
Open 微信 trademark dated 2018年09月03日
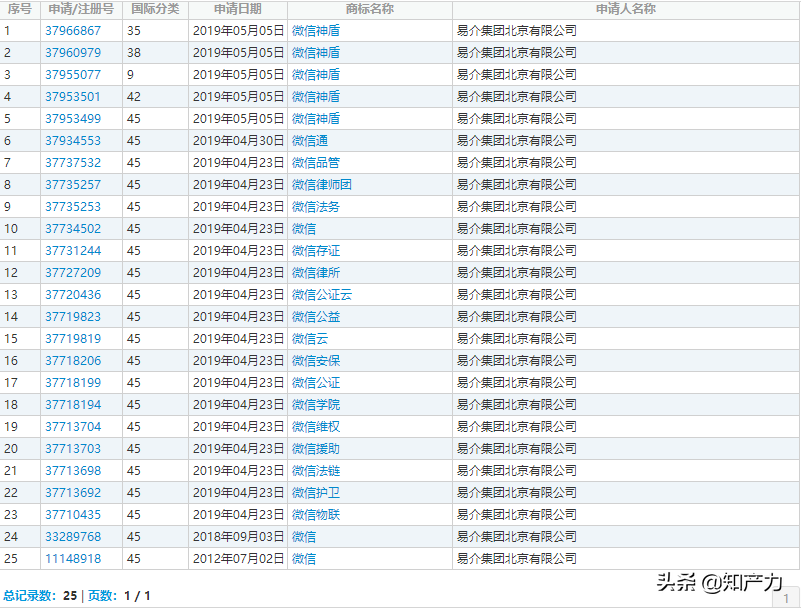(304, 536)
